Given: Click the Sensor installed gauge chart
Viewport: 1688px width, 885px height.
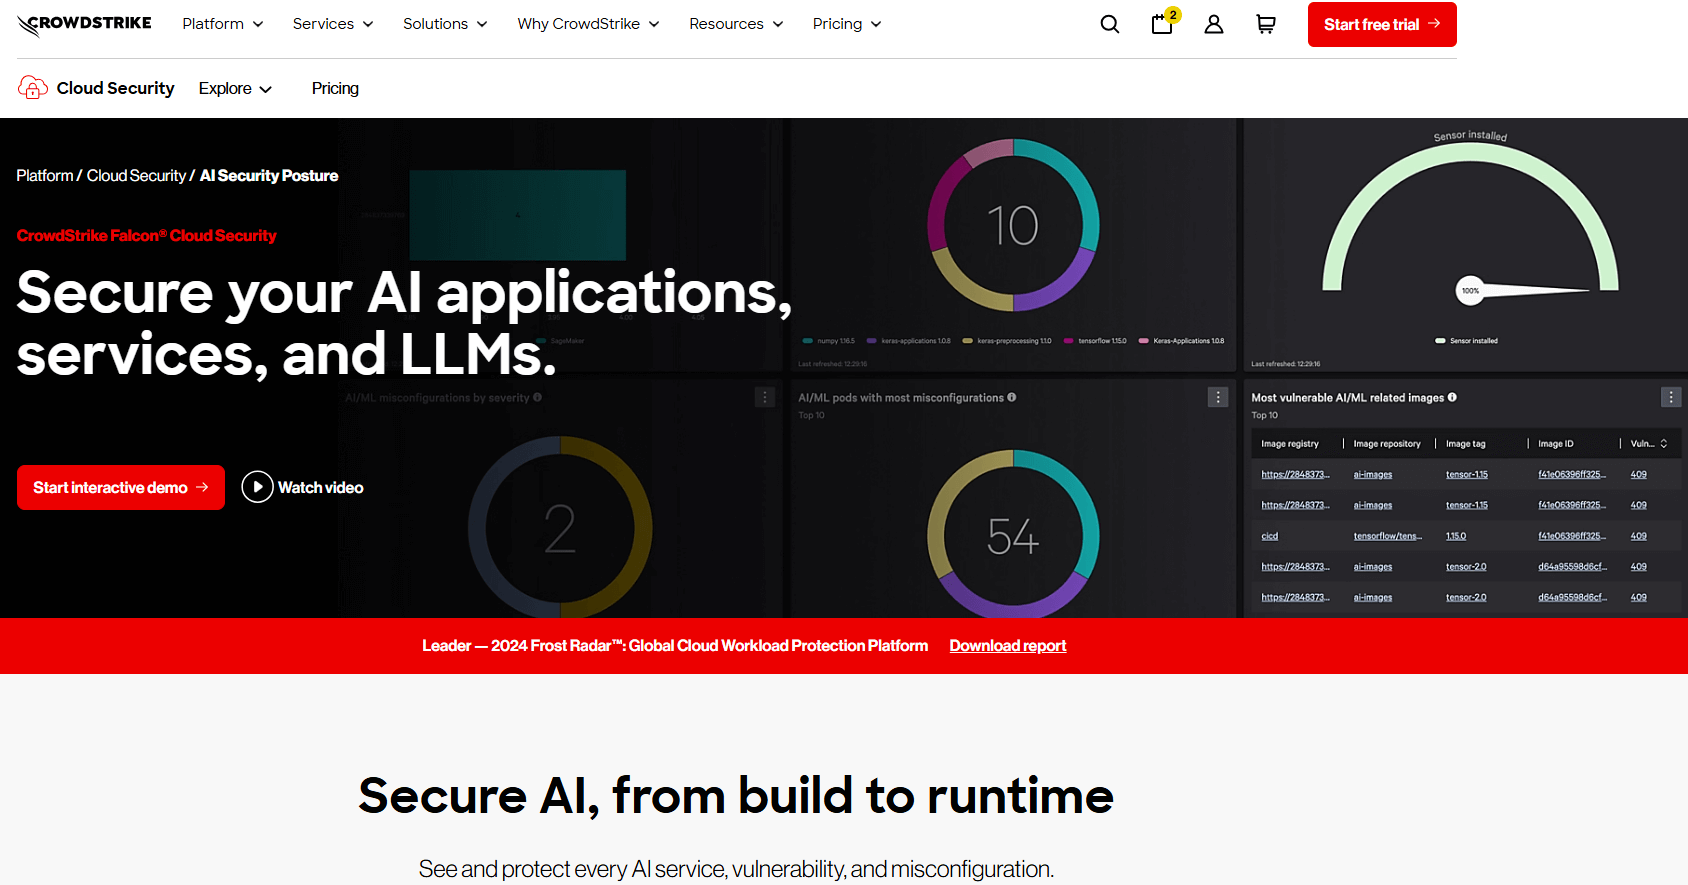Looking at the screenshot, I should 1470,220.
